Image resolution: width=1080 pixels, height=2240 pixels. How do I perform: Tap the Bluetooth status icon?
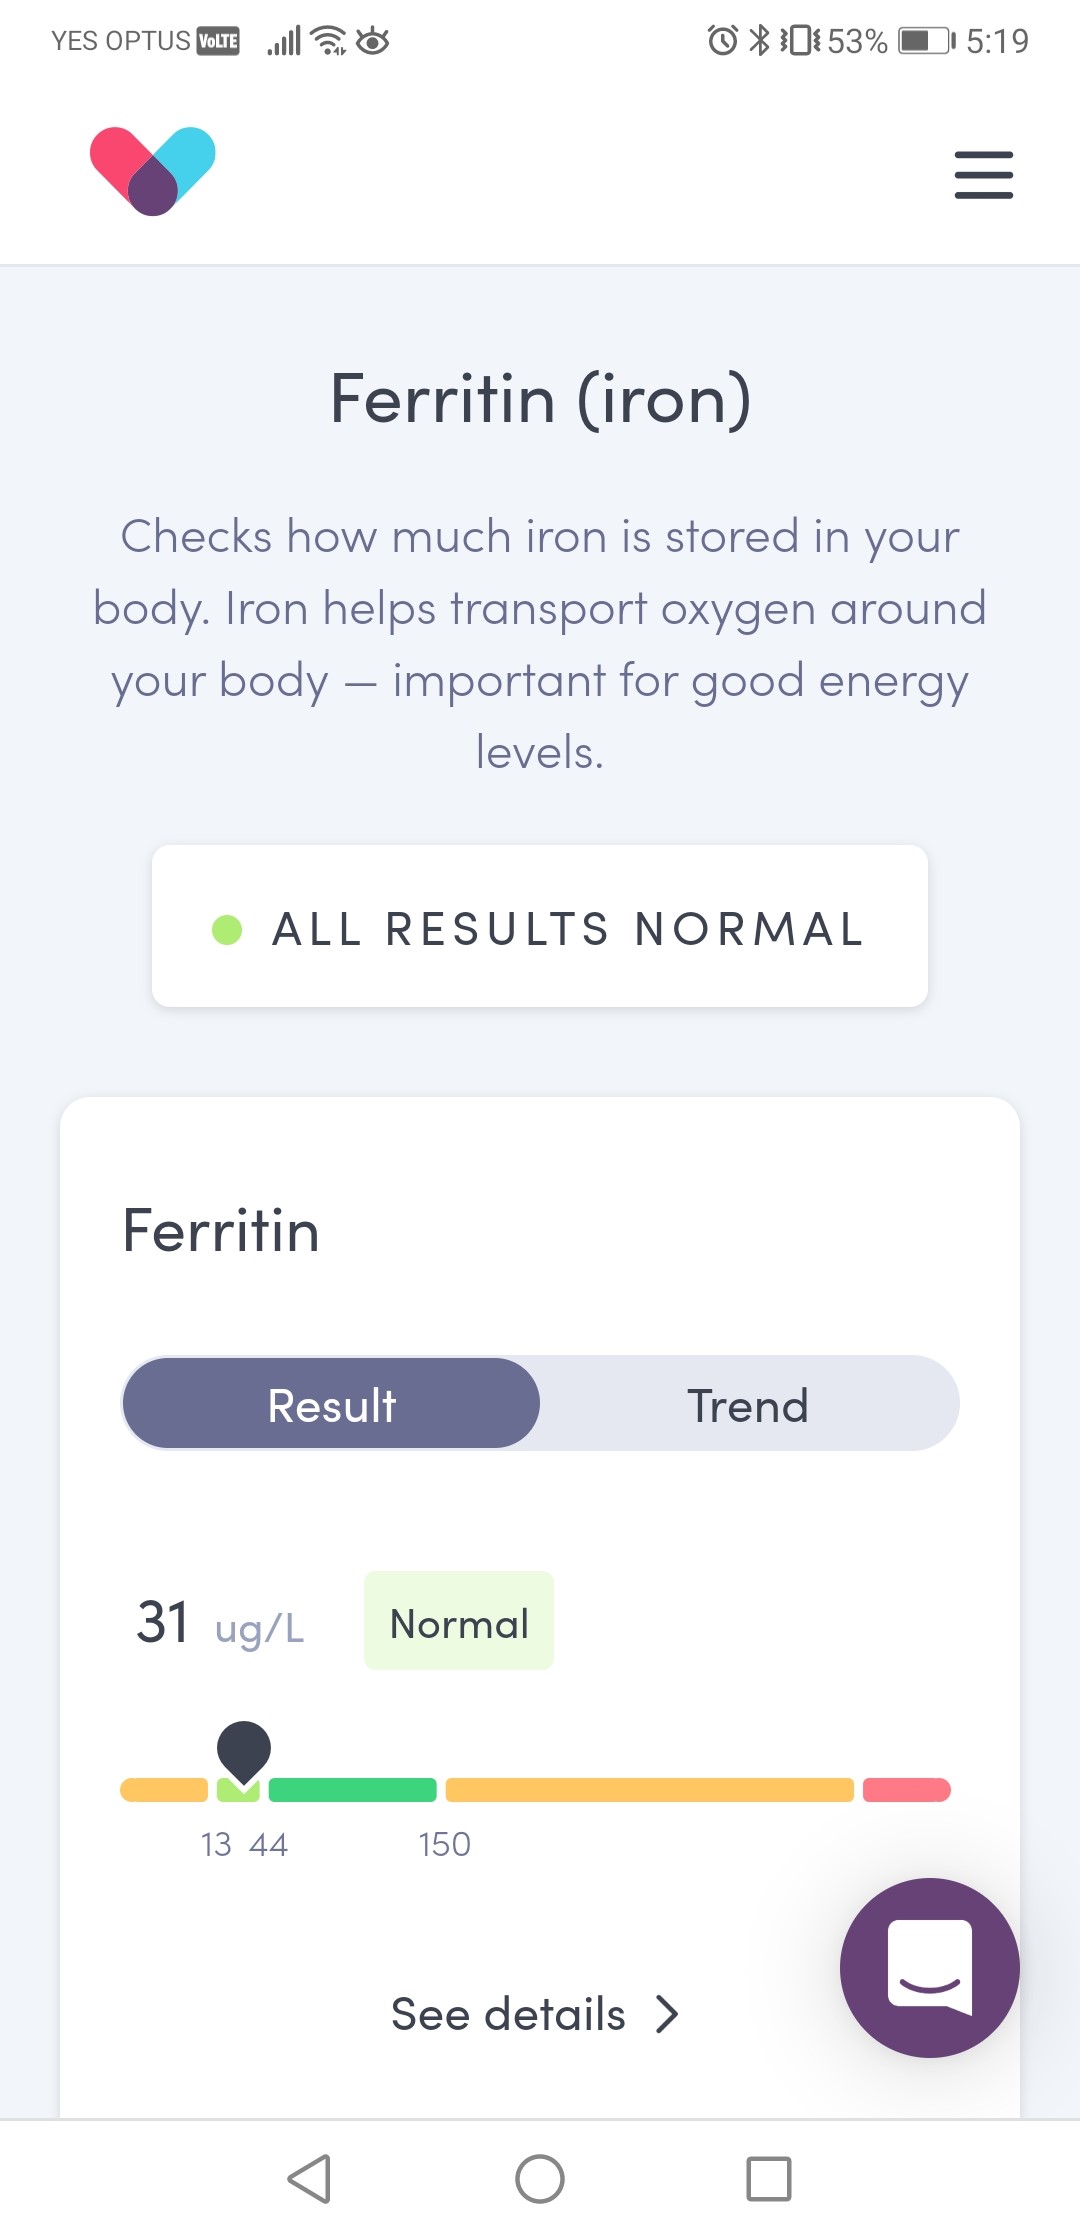tap(760, 41)
